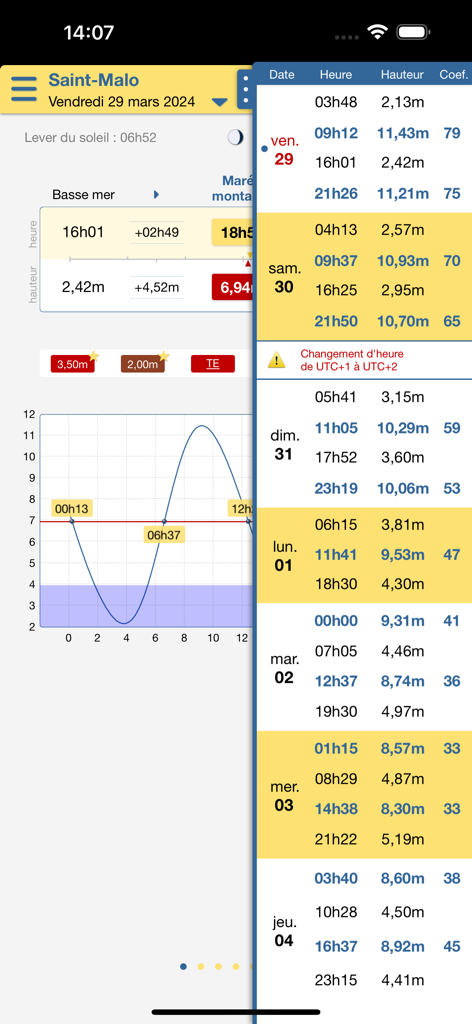This screenshot has width=472, height=1024.
Task: Tap the Heure column header
Action: tap(336, 74)
